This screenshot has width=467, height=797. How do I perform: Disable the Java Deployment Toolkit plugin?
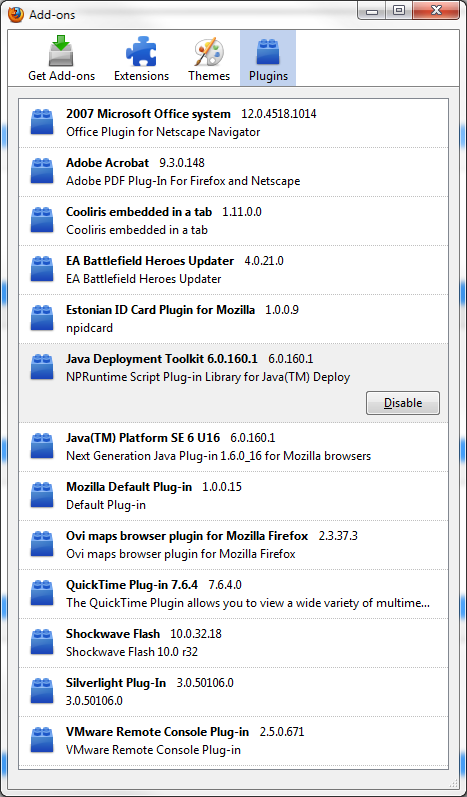click(402, 403)
